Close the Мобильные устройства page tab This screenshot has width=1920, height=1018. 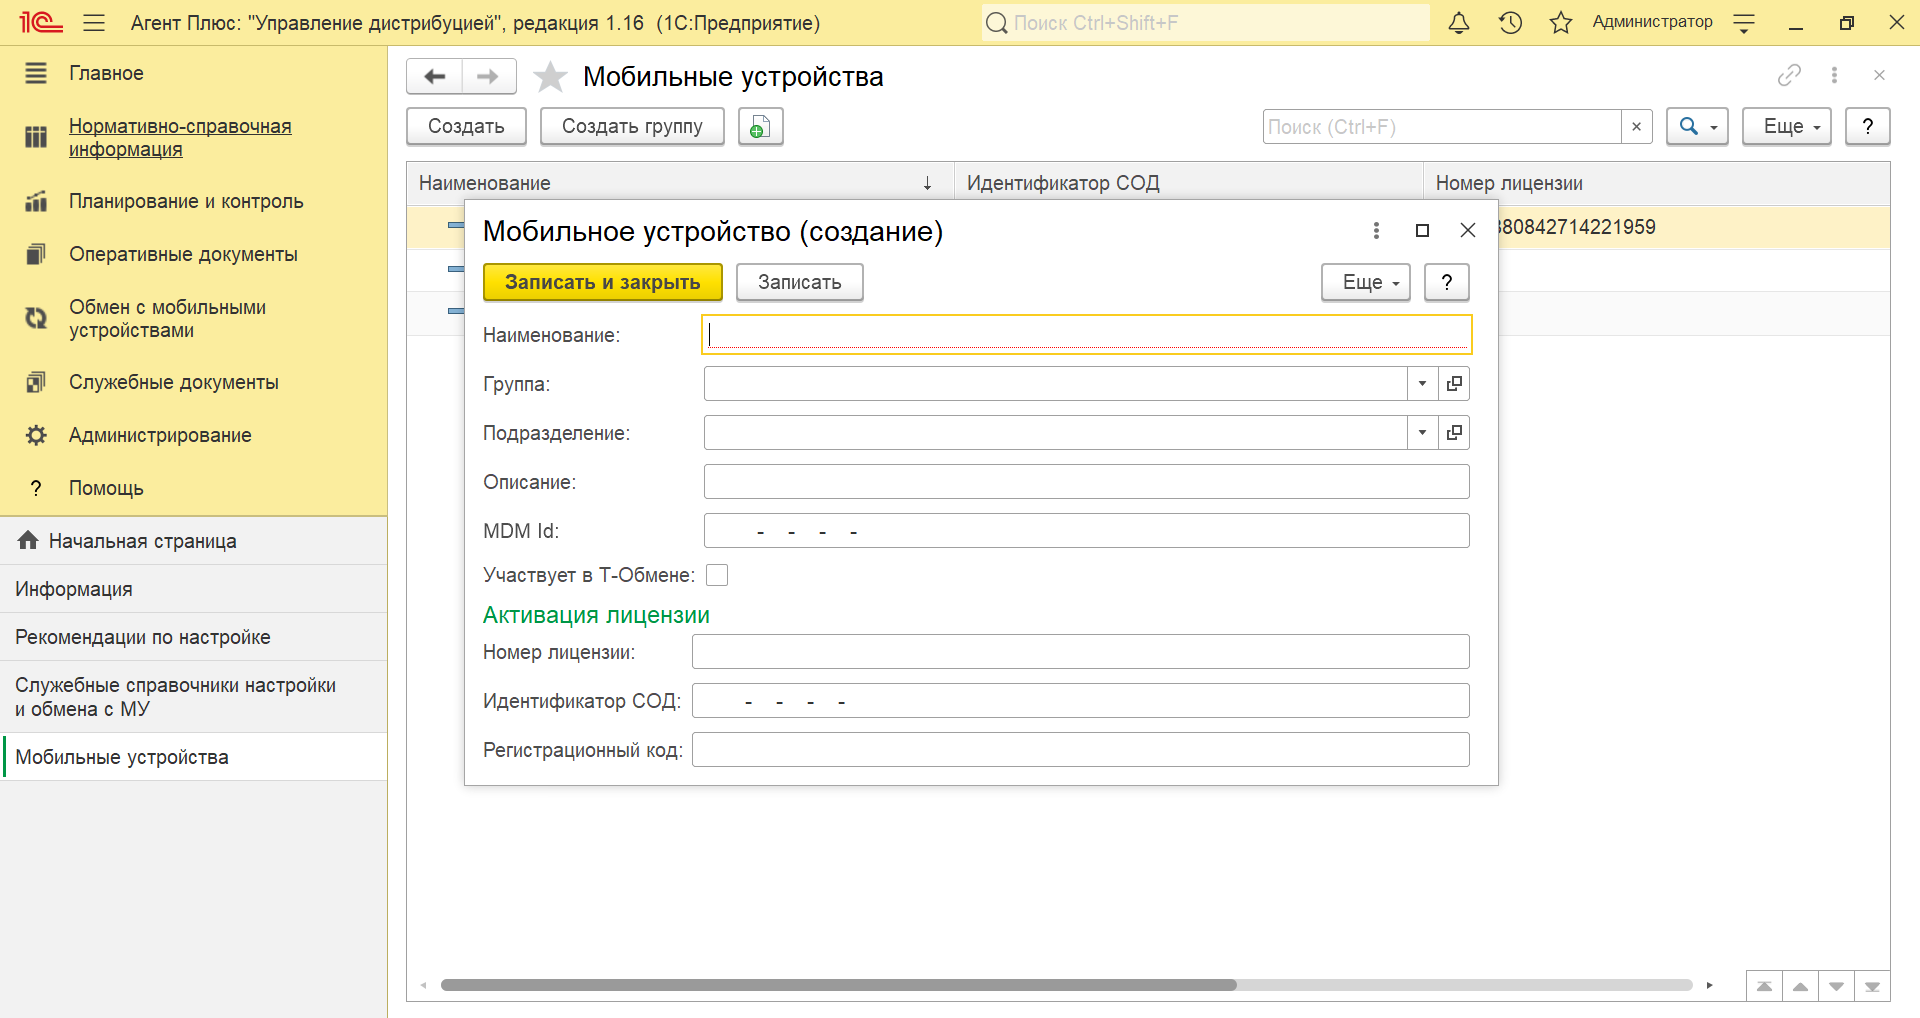coord(1879,75)
